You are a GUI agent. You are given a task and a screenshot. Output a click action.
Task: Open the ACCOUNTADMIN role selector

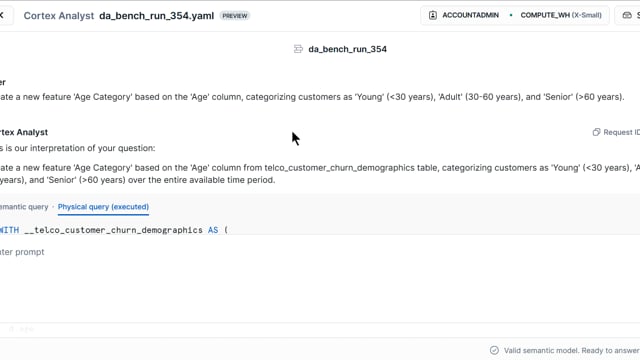[464, 15]
